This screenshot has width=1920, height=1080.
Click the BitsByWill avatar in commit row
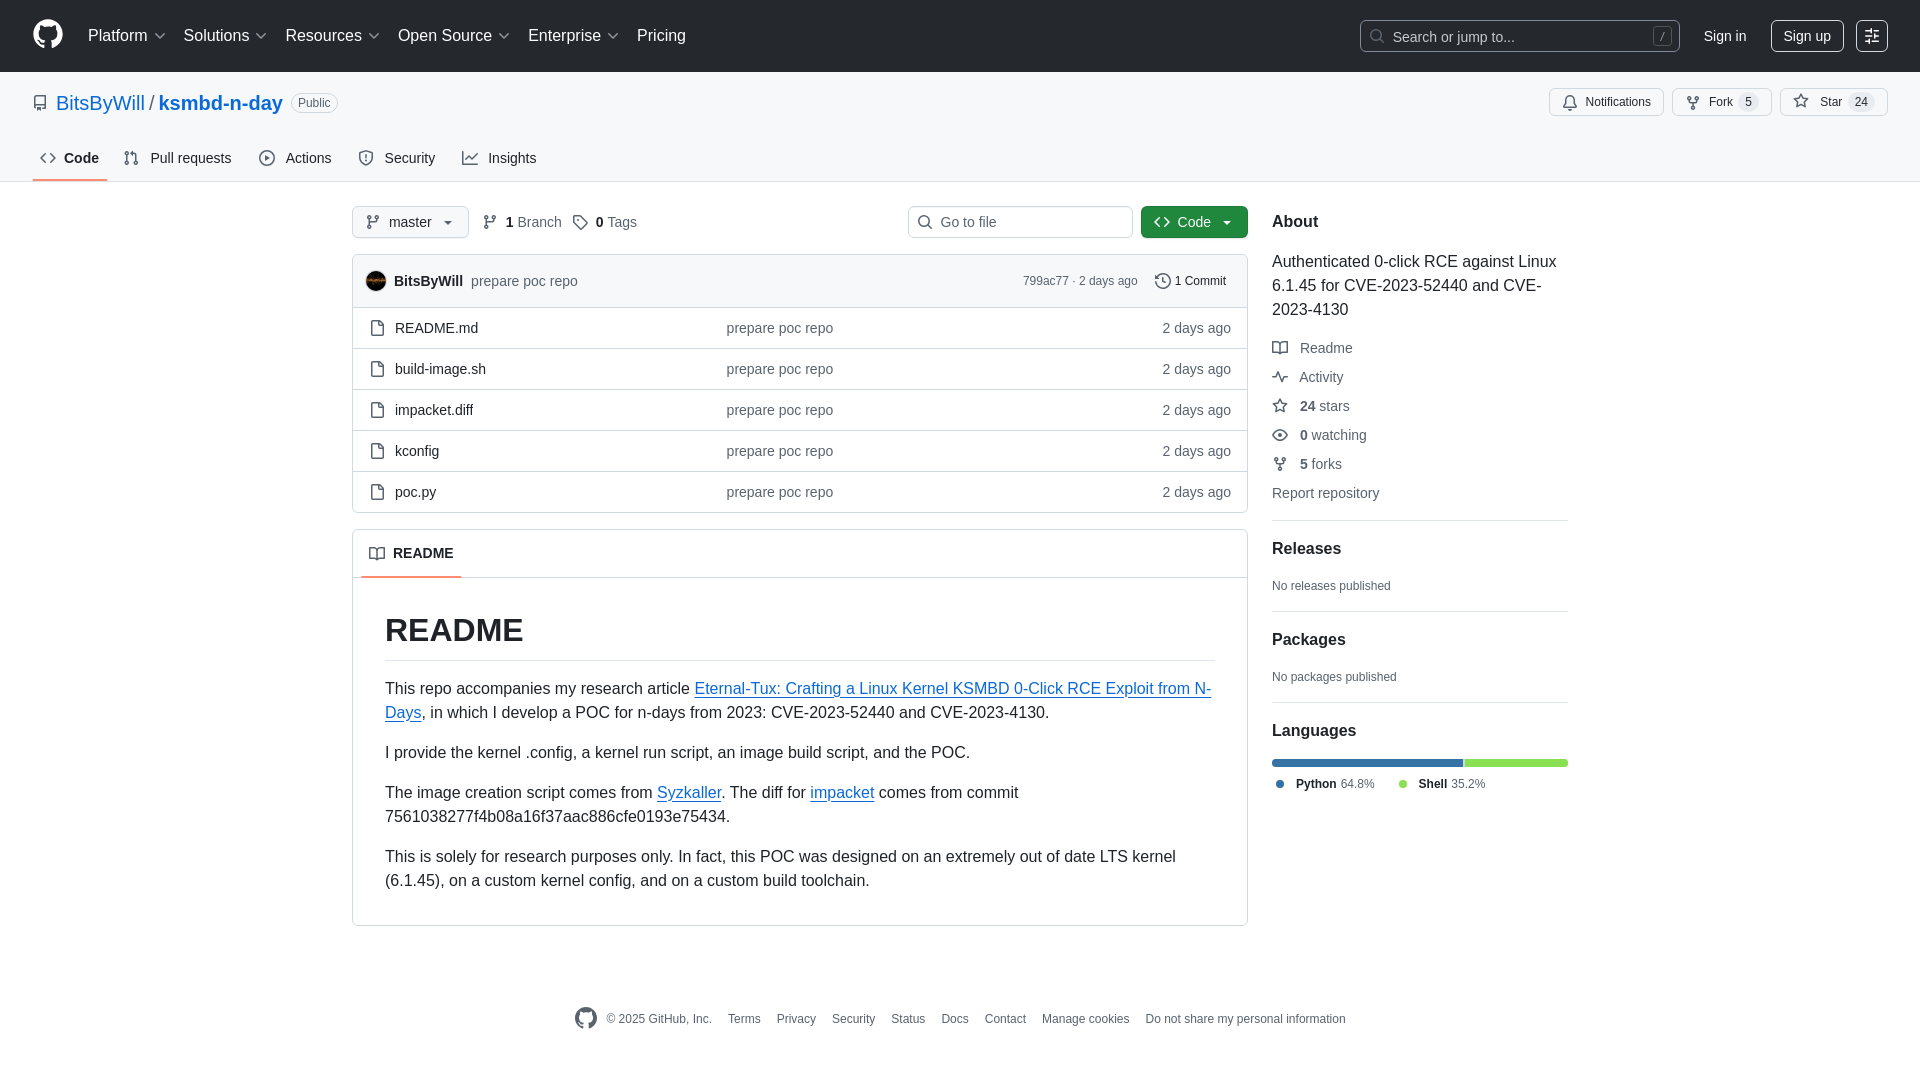[376, 281]
